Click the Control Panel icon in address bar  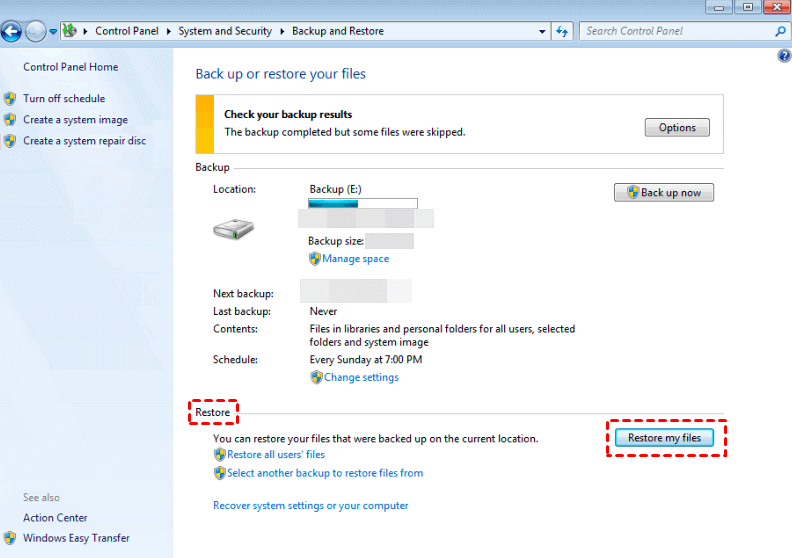point(70,31)
